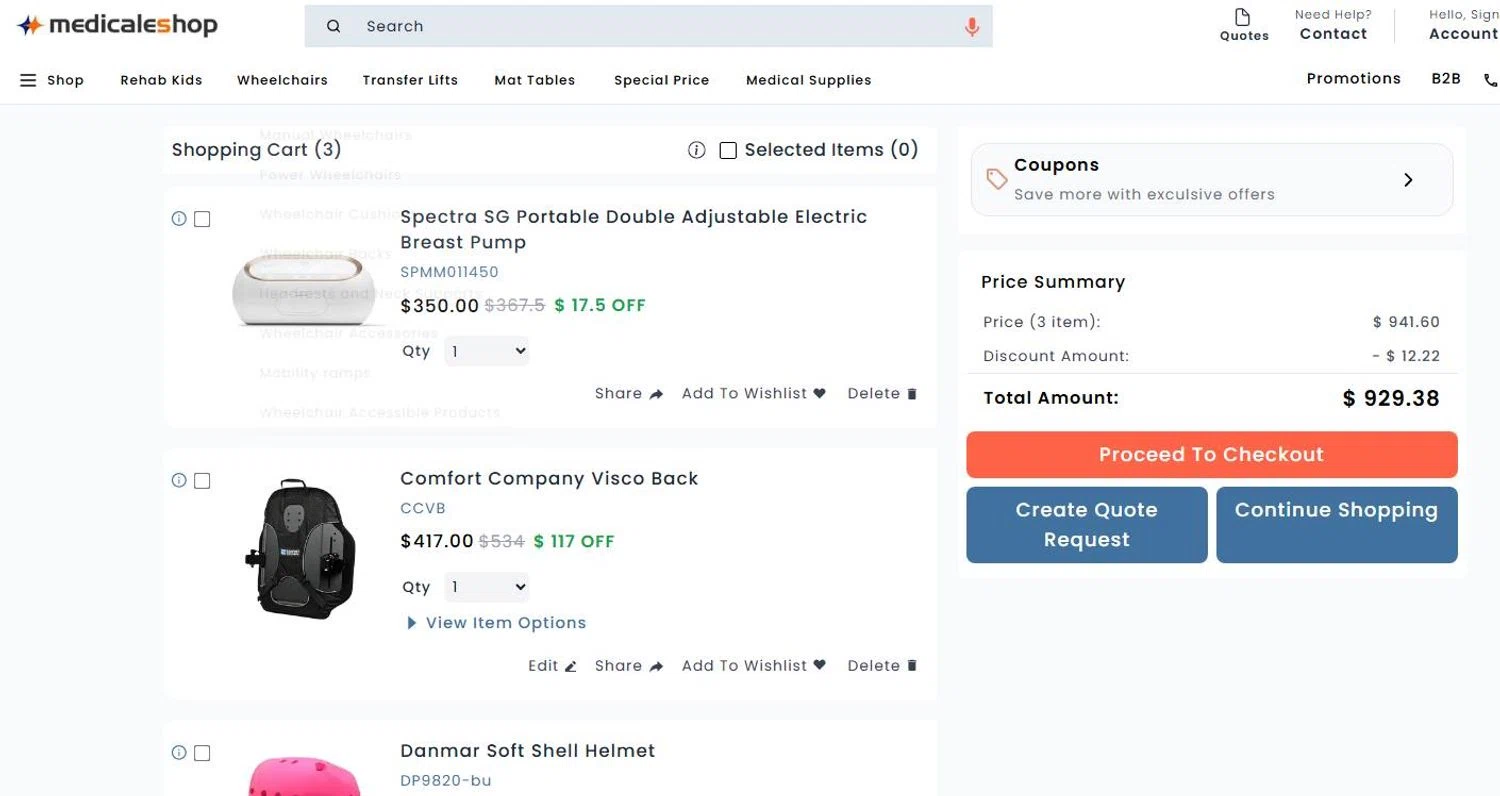Image resolution: width=1500 pixels, height=796 pixels.
Task: Open Rehab Kids menu
Action: [161, 80]
